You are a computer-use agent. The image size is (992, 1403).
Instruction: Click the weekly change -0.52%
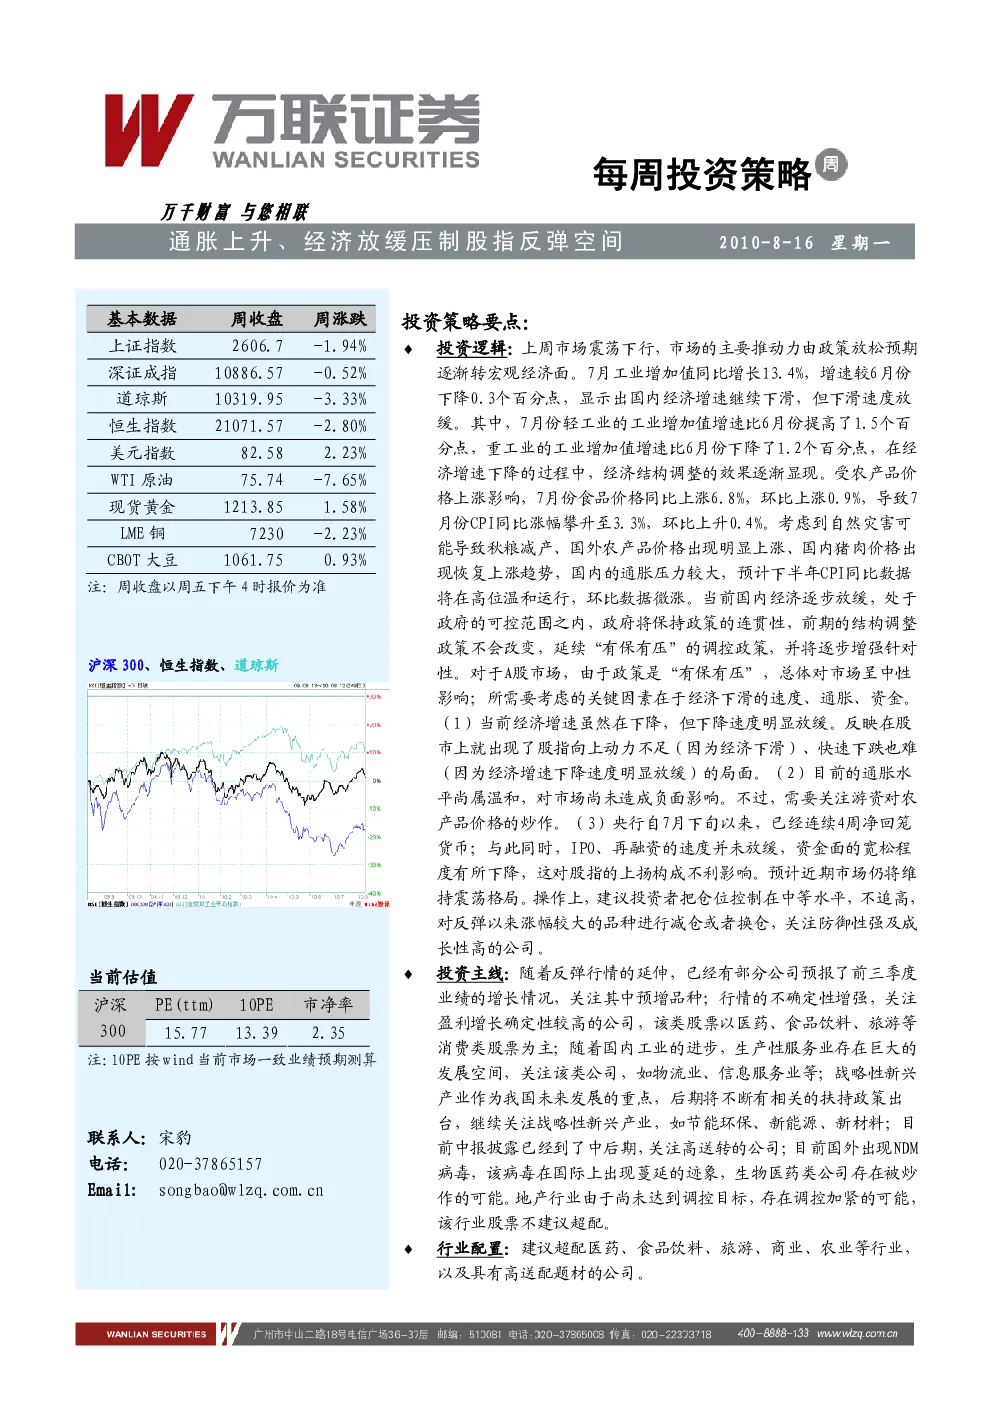click(x=340, y=373)
